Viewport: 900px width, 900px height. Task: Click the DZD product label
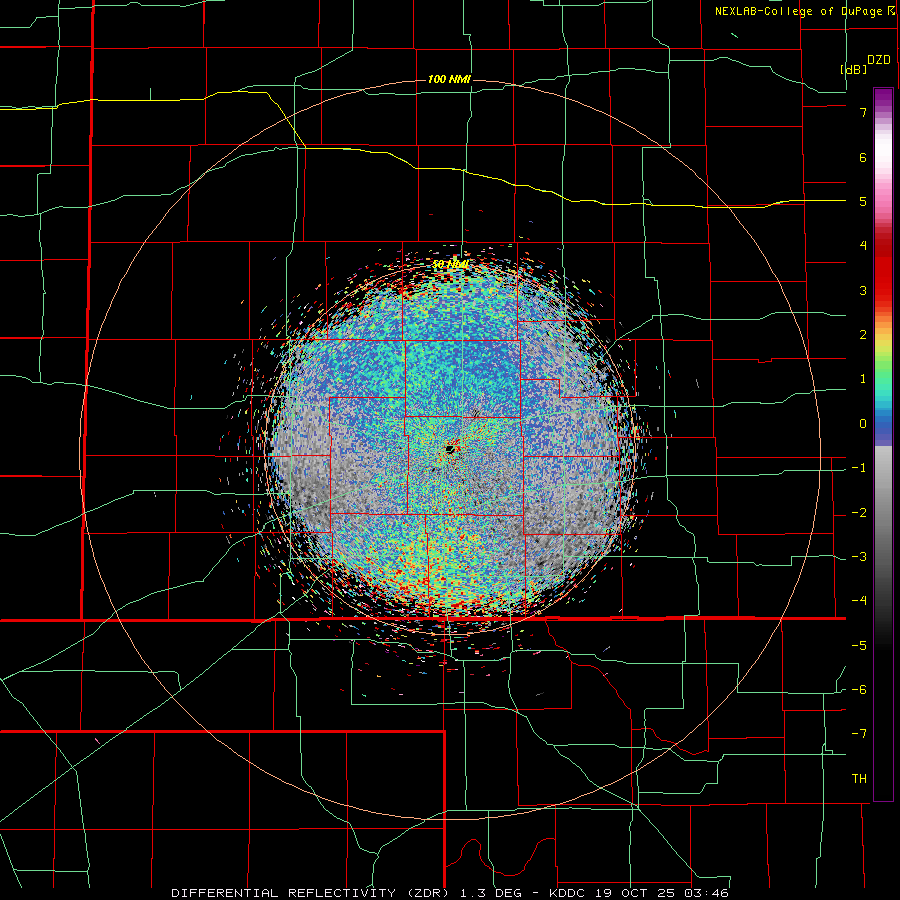879,60
